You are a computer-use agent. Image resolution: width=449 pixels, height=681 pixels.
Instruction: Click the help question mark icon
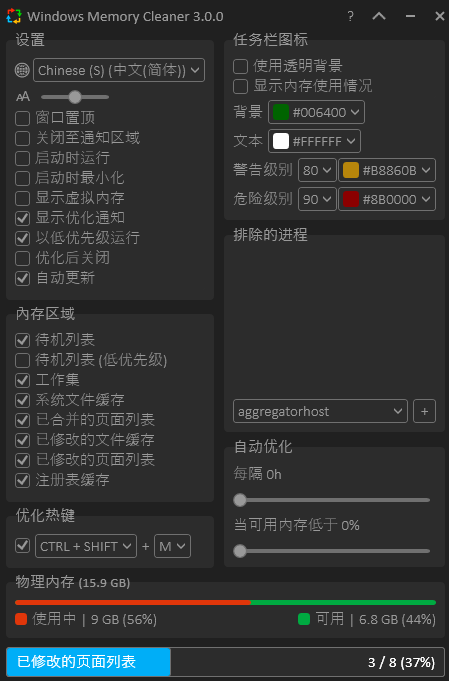[x=350, y=17]
